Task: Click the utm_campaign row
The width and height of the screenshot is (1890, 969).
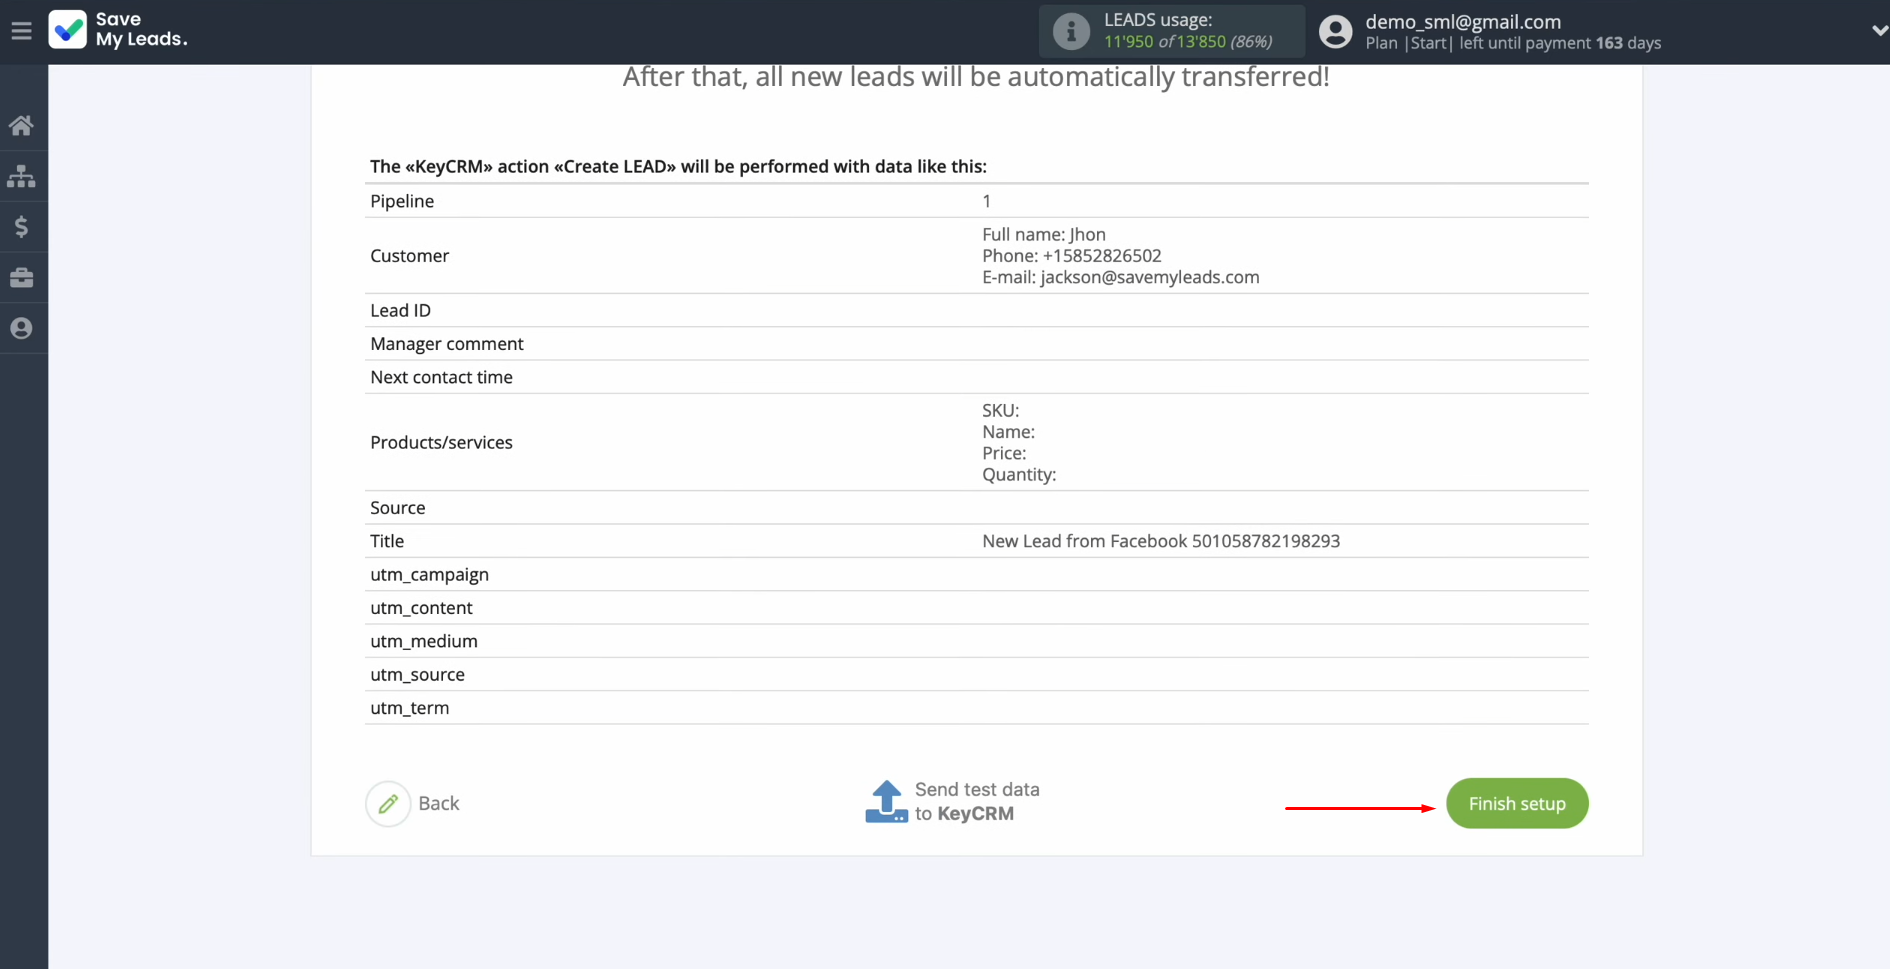Action: 976,574
